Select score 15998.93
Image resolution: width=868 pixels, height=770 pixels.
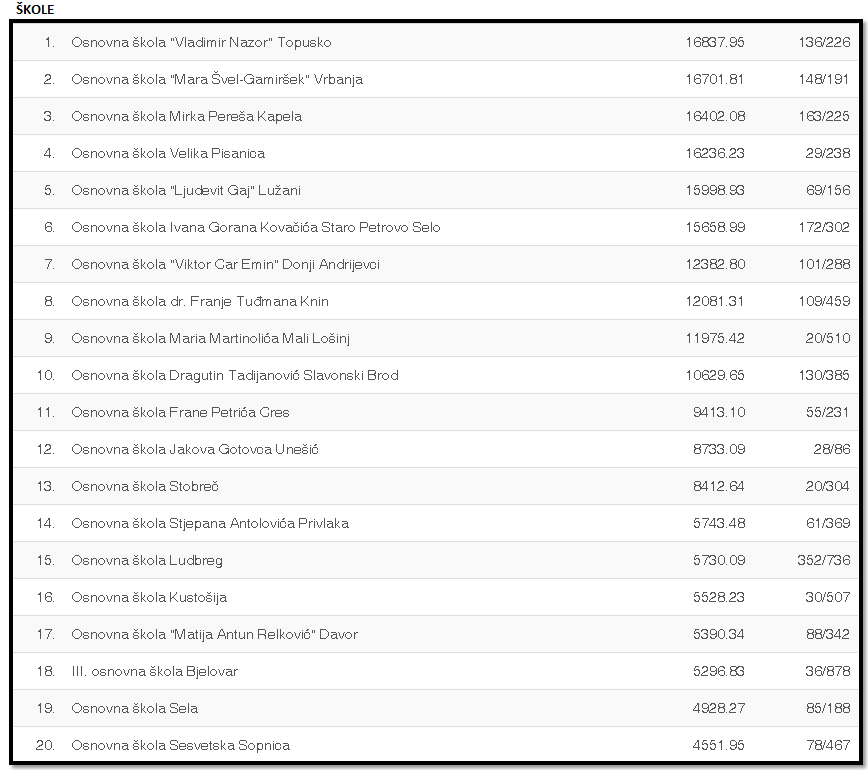tap(715, 190)
